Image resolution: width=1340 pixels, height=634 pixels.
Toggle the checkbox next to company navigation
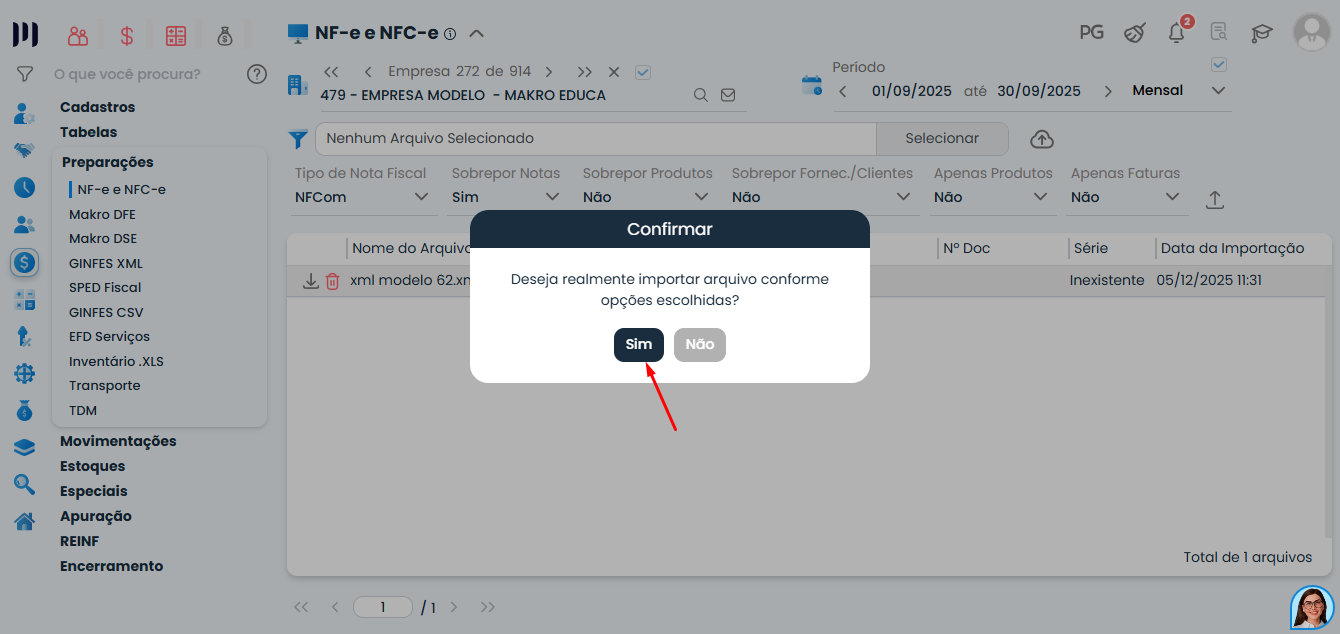tap(643, 72)
